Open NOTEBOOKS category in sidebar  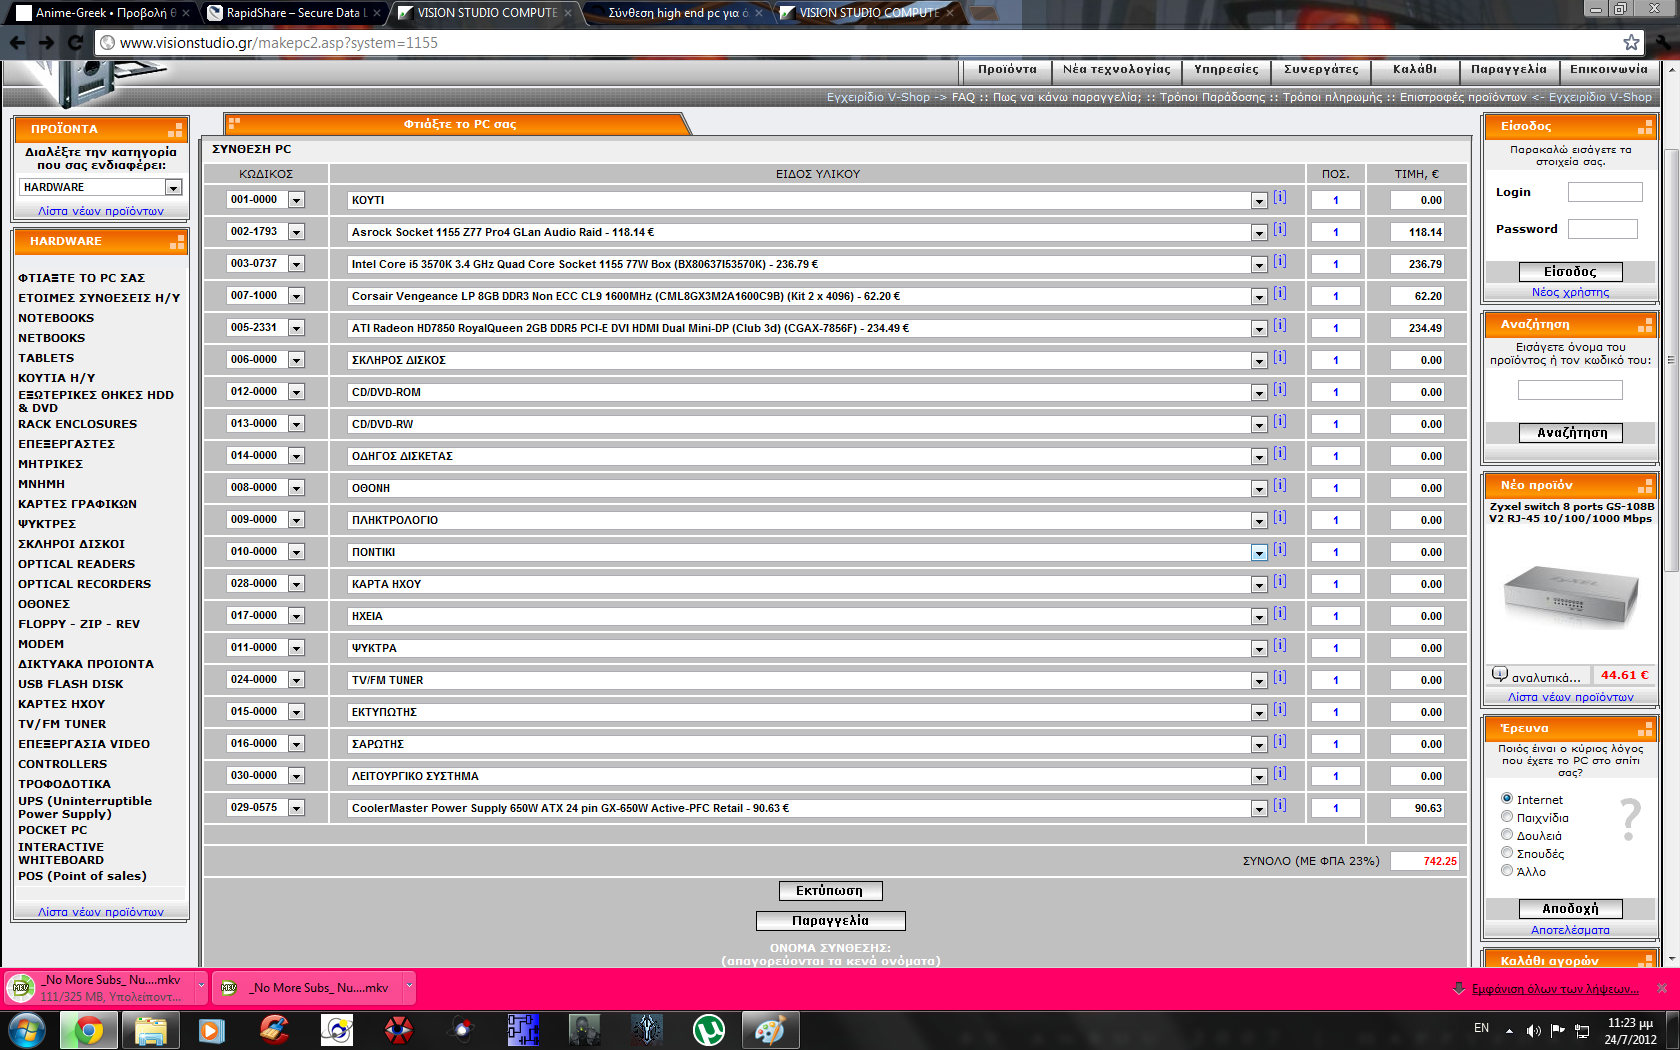56,318
